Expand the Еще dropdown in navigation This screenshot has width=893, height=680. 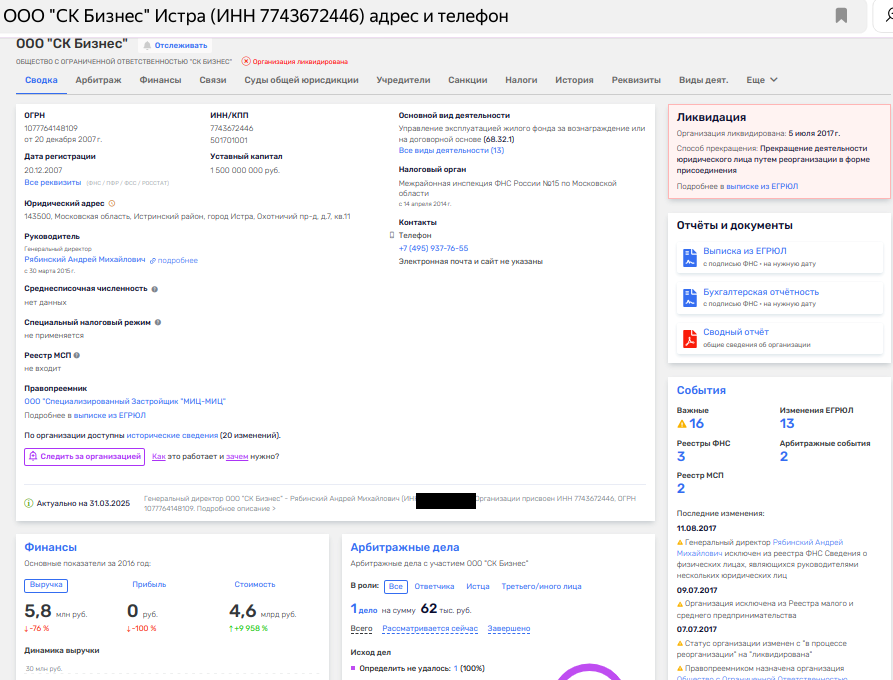pyautogui.click(x=762, y=80)
